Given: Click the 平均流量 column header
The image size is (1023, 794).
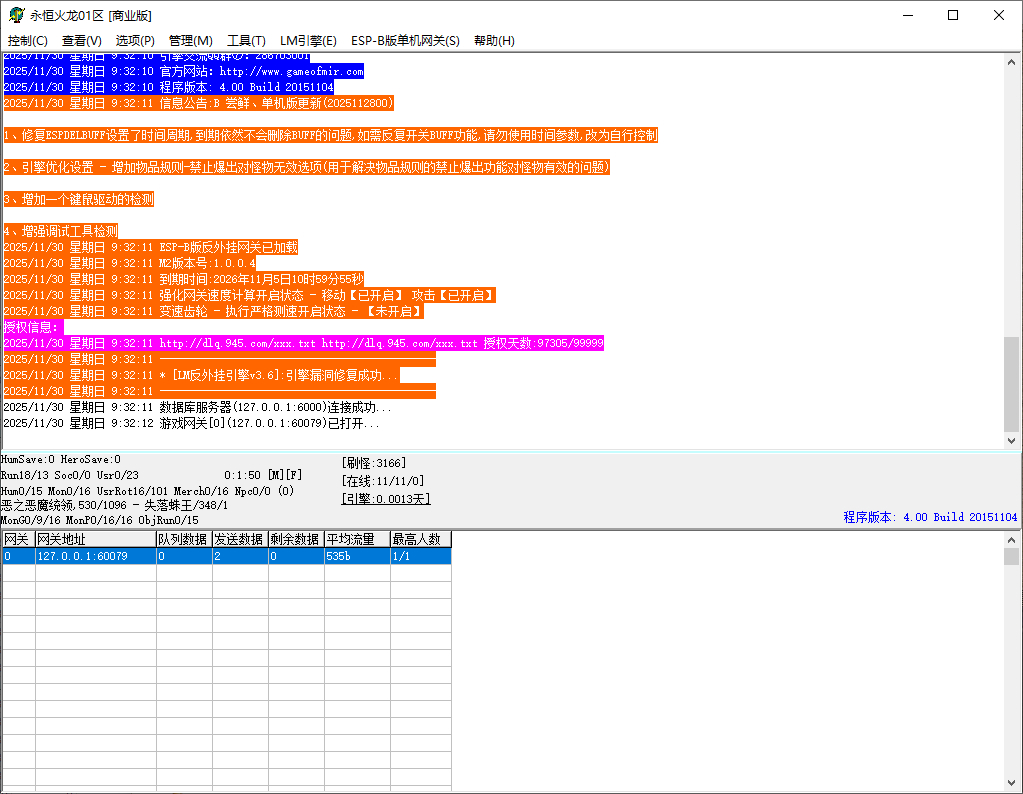Looking at the screenshot, I should point(356,539).
